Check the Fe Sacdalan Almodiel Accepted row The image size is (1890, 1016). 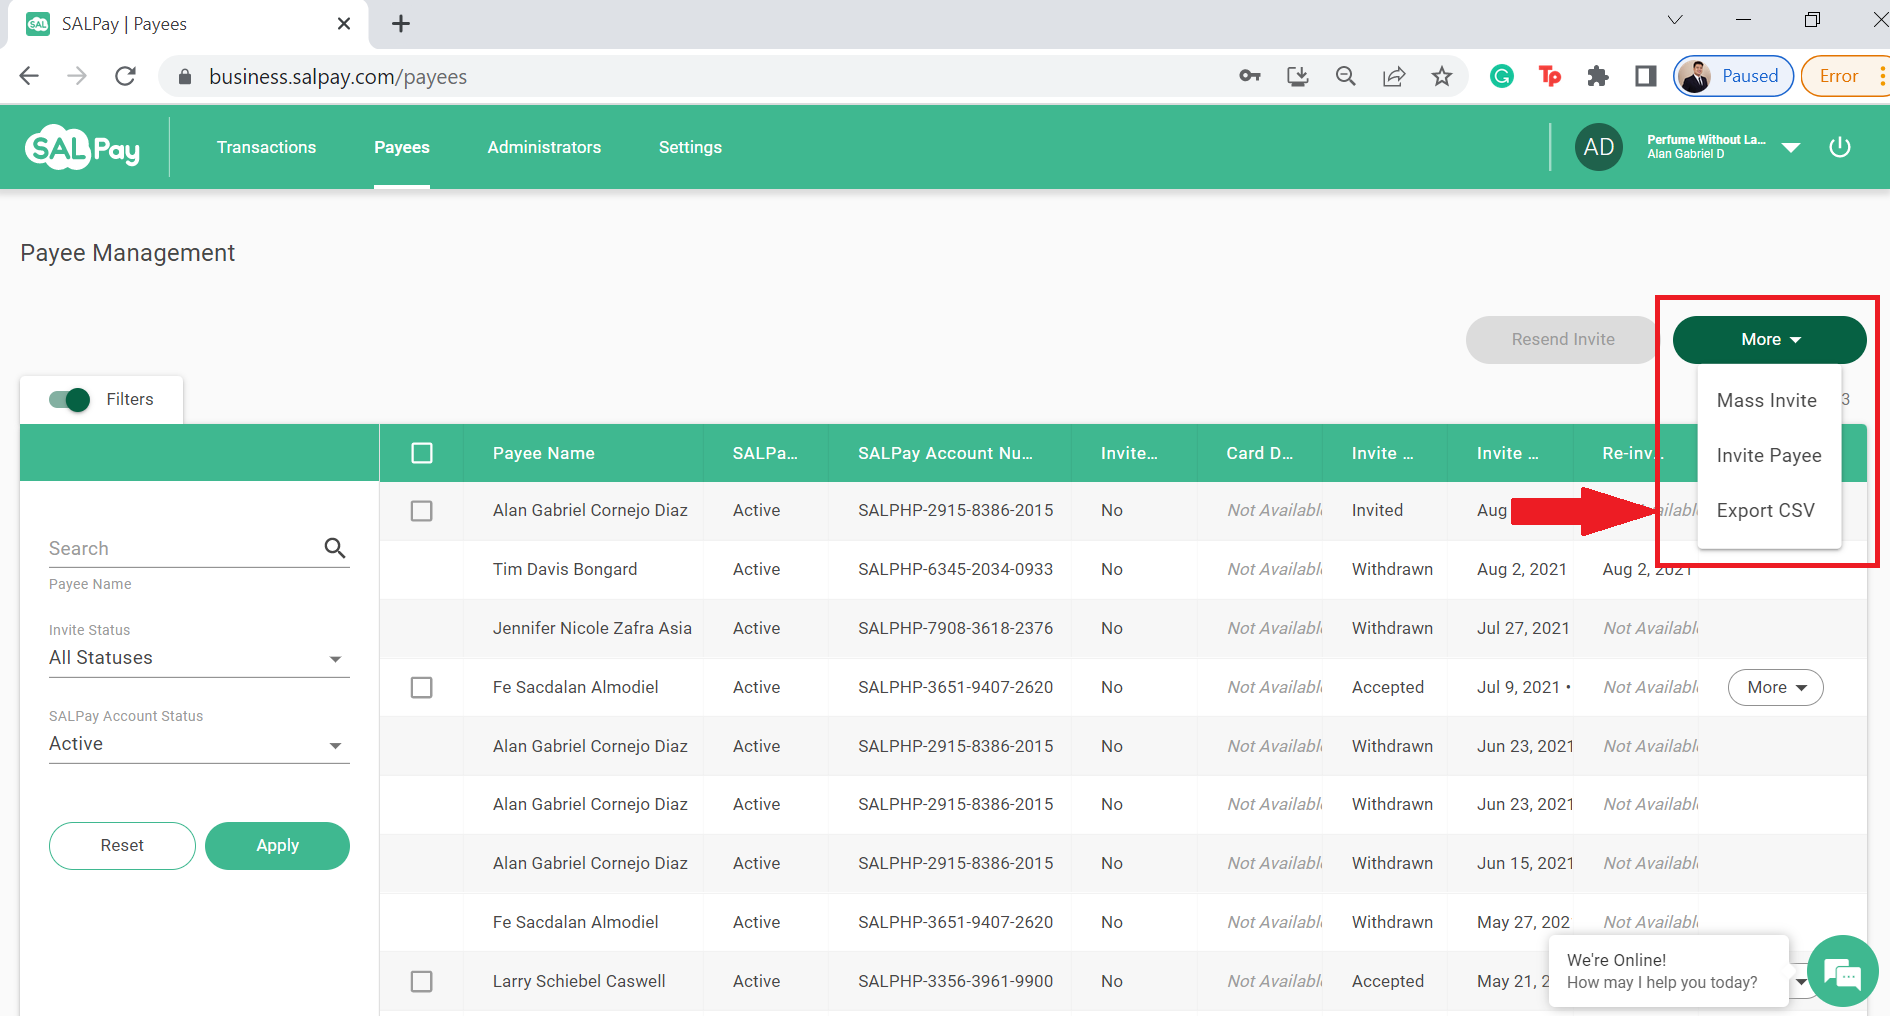pos(422,688)
